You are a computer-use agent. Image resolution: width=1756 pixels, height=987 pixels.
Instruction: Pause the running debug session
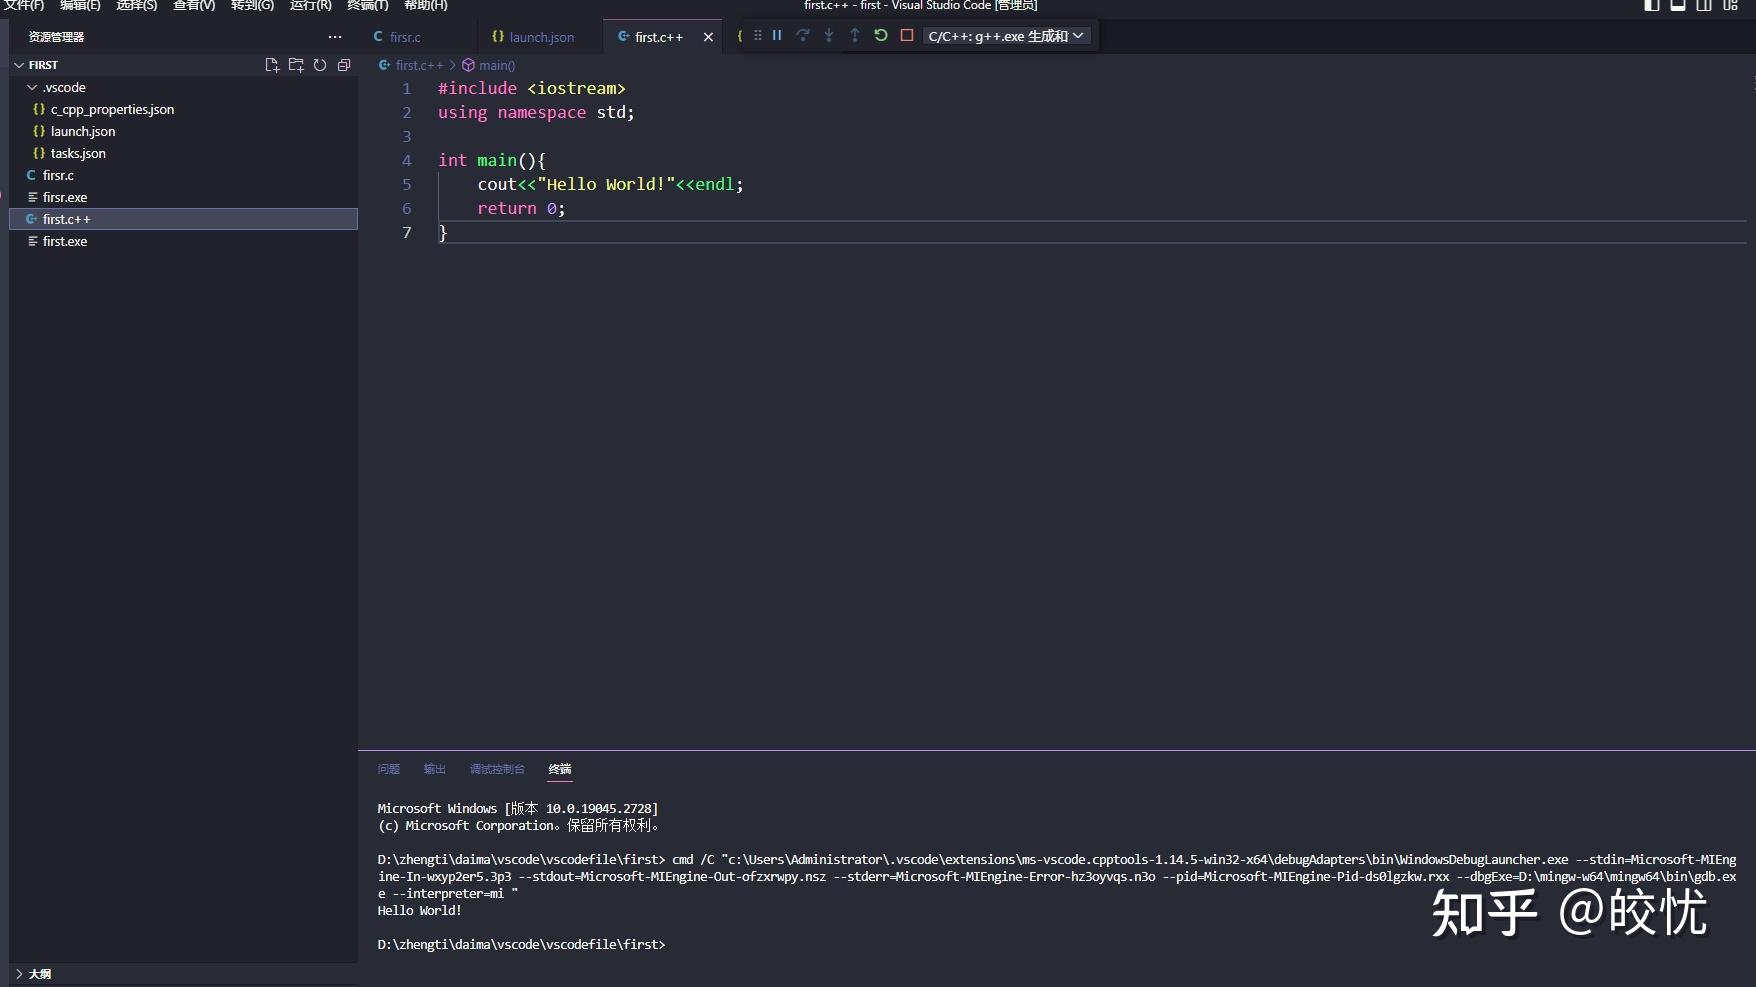tap(777, 35)
